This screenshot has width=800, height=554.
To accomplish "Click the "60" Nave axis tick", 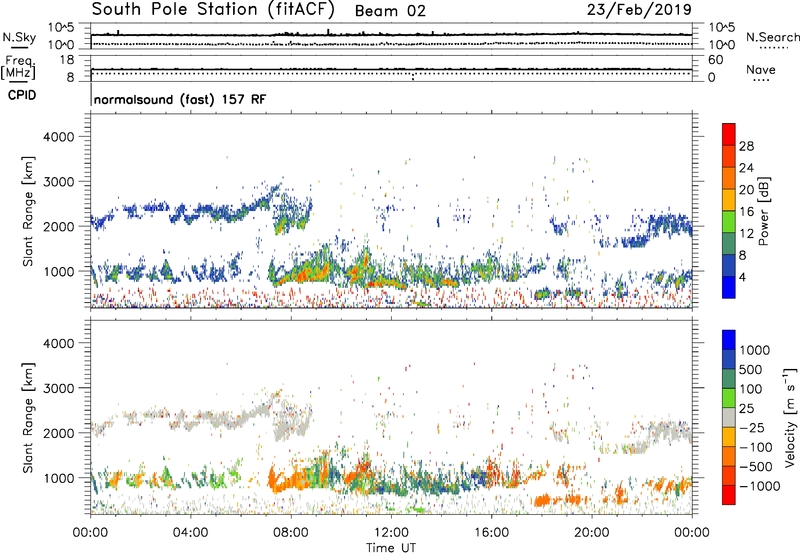I will pos(715,60).
